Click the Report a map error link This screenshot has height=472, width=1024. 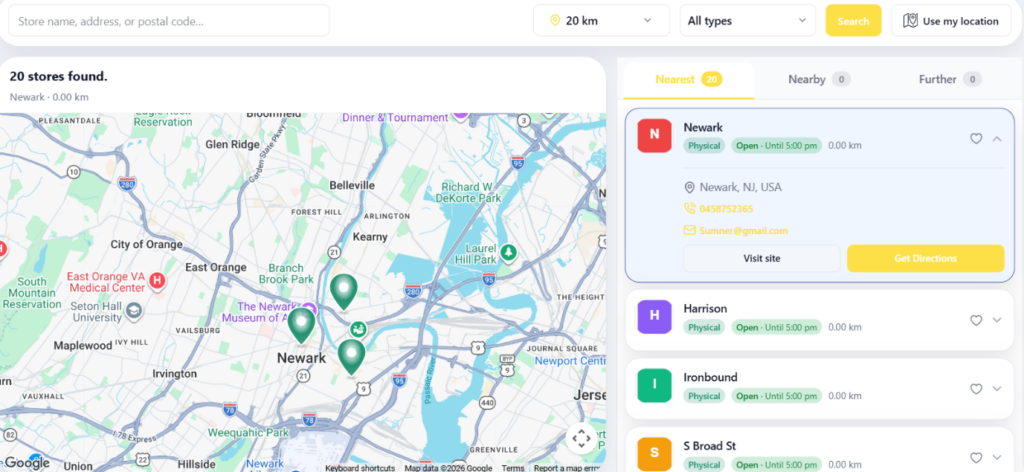click(x=566, y=467)
